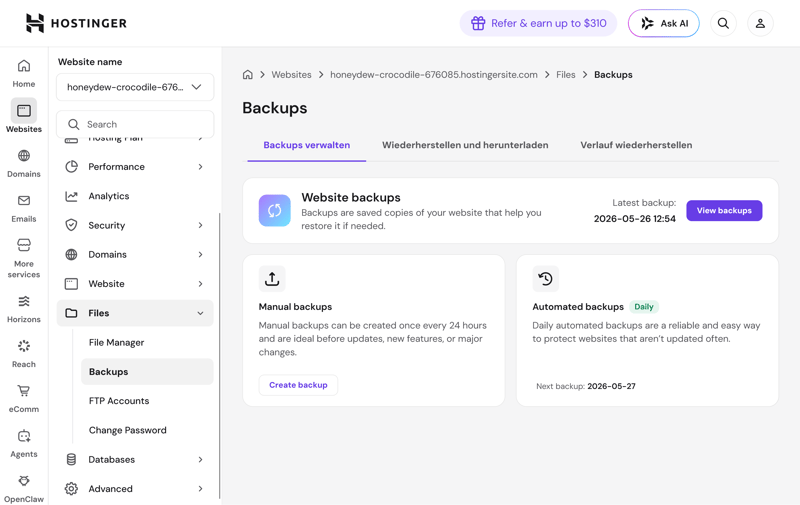Expand the sidebar Domains menu chevron

201,255
